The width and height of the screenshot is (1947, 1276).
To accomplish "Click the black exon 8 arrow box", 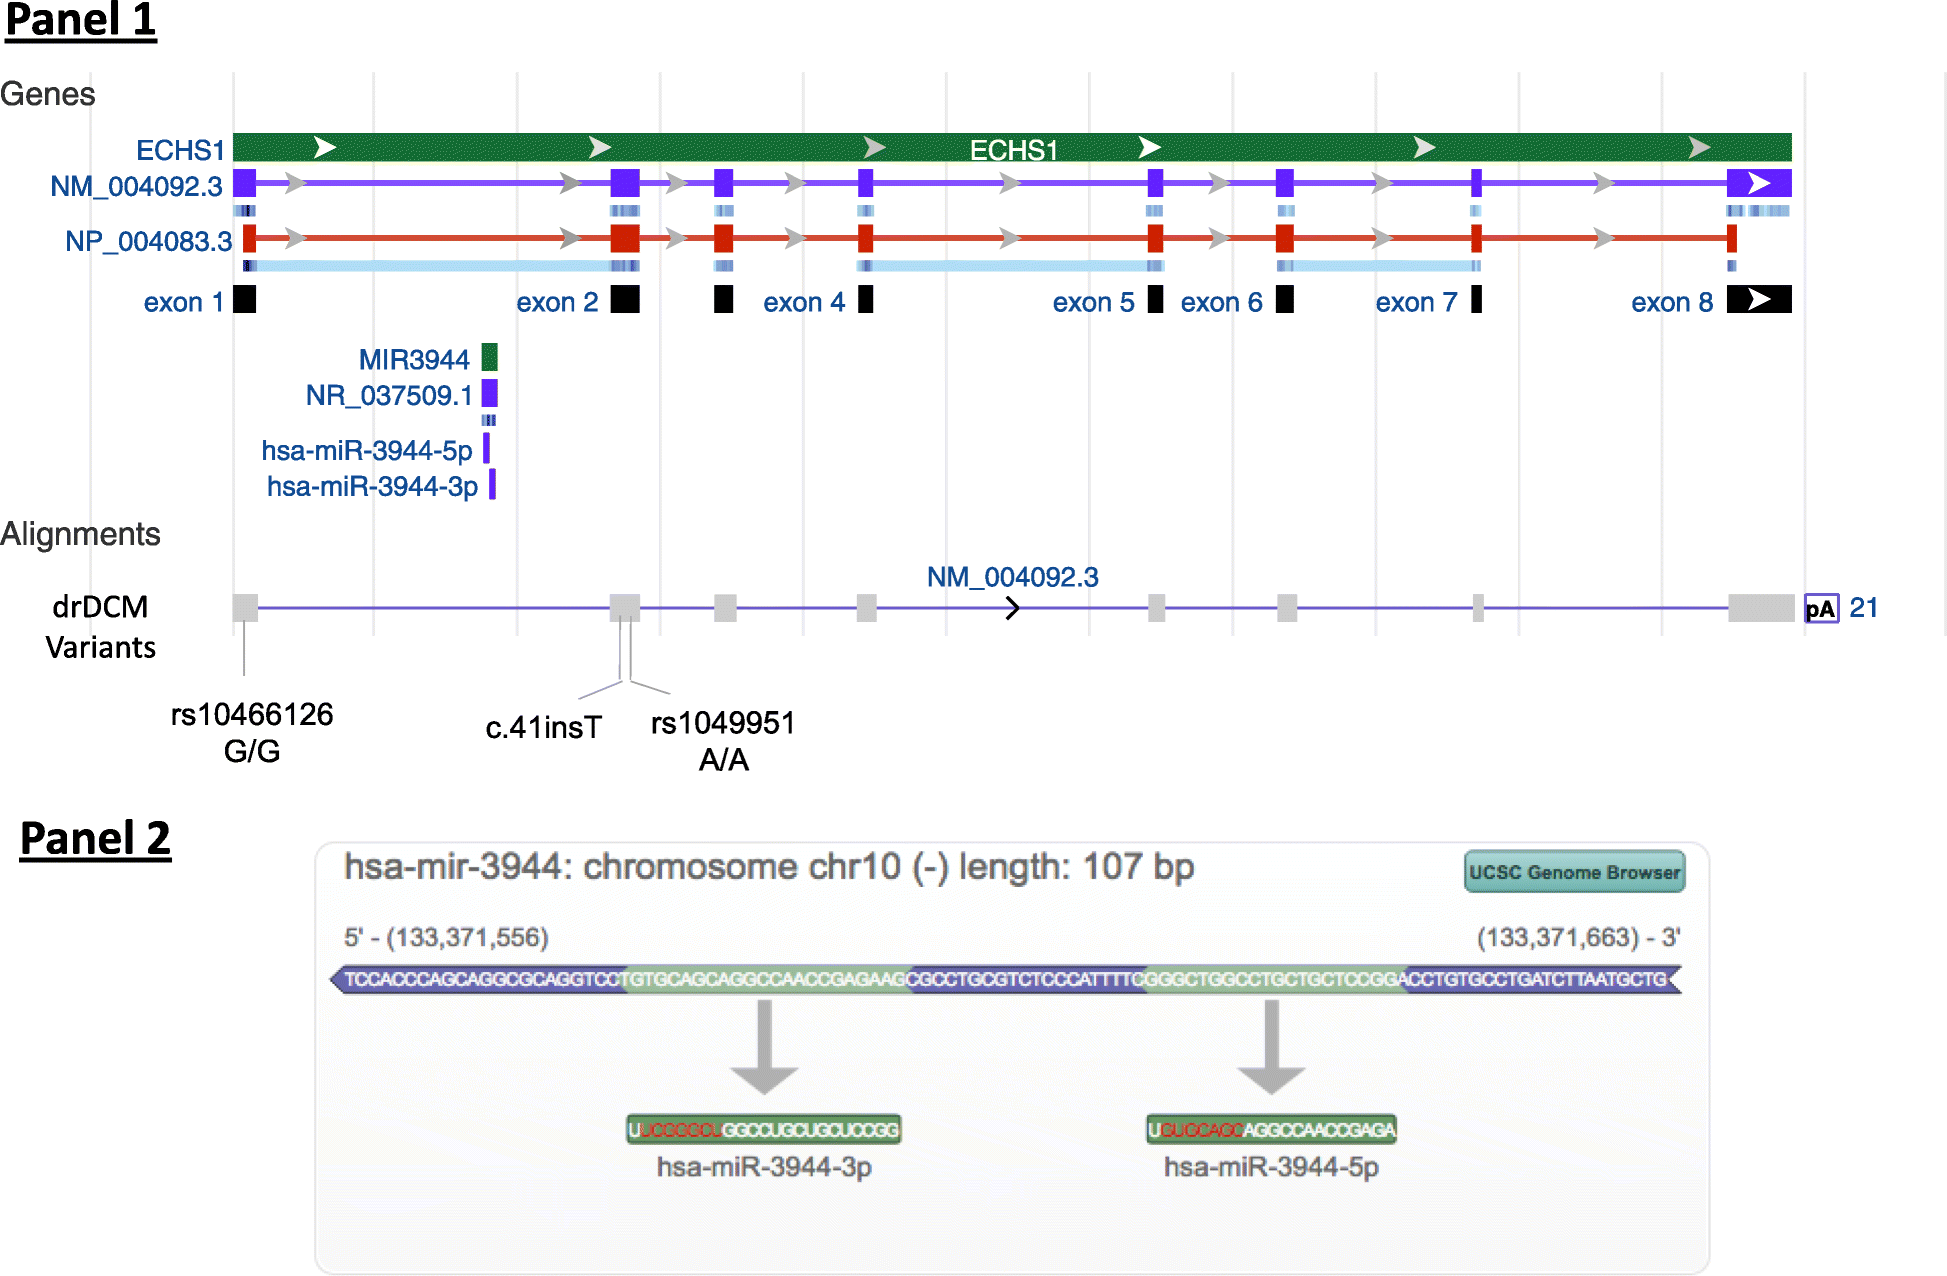I will tap(1759, 299).
